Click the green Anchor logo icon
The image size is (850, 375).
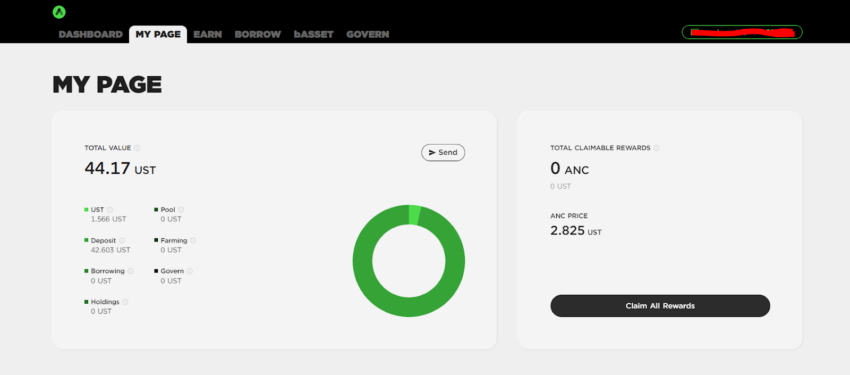tap(59, 12)
